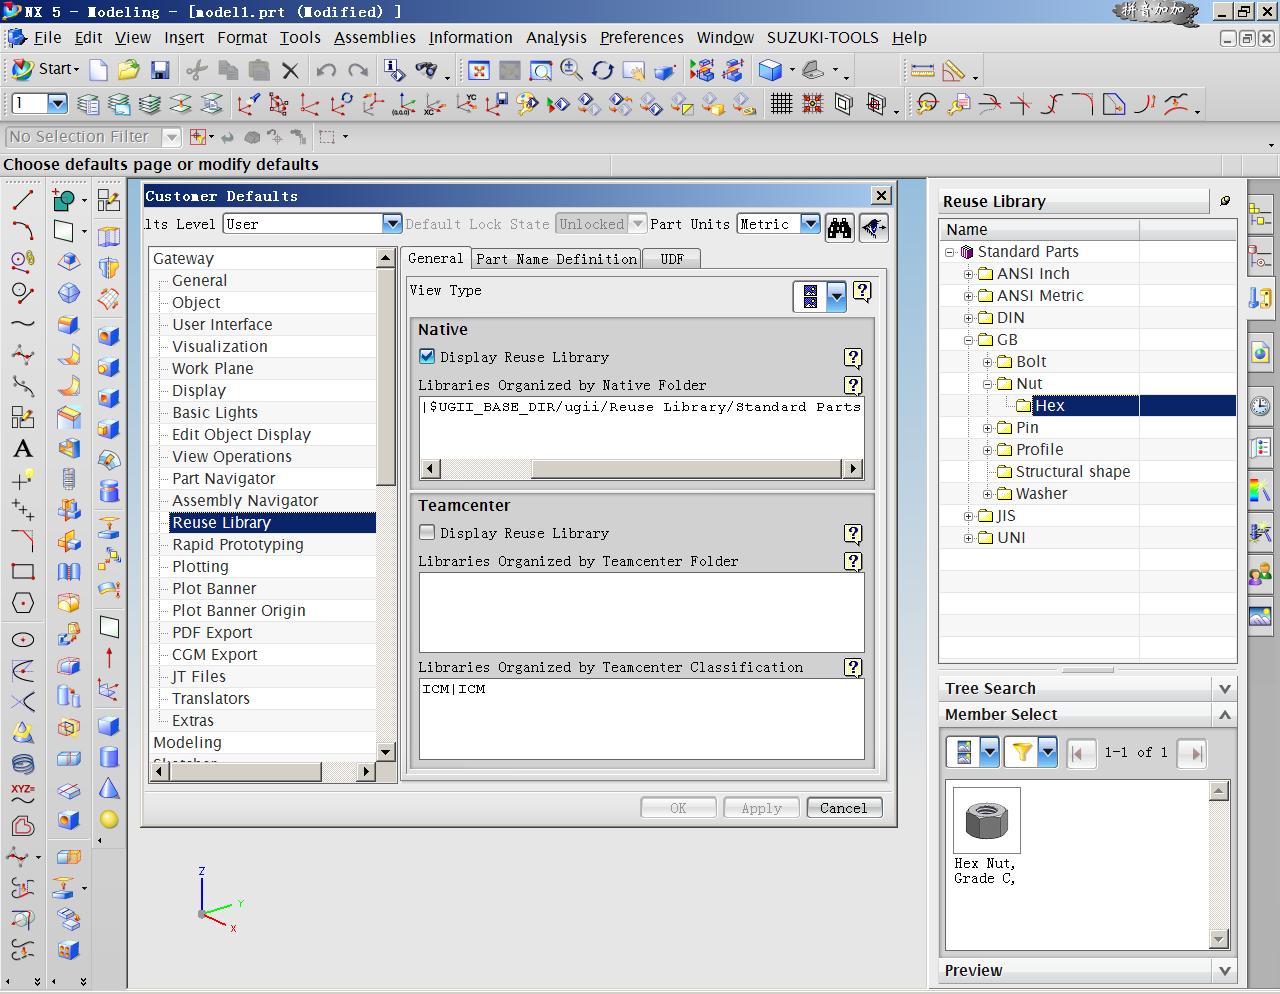Click the Redo arrow icon
Viewport: 1280px width, 994px height.
[358, 70]
